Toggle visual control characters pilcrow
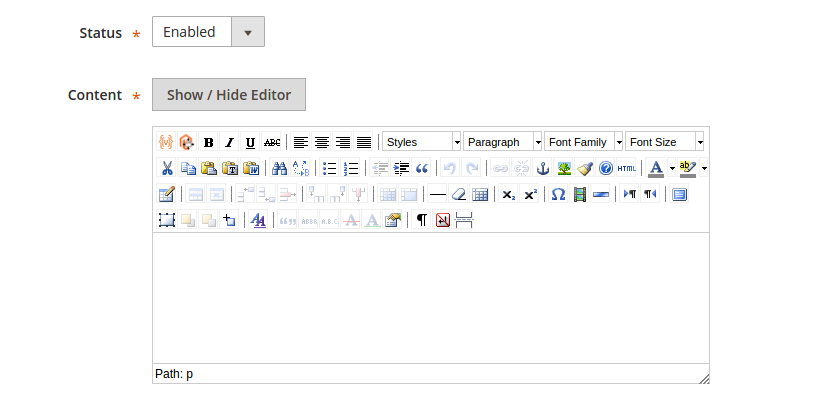Image resolution: width=830 pixels, height=412 pixels. (421, 220)
